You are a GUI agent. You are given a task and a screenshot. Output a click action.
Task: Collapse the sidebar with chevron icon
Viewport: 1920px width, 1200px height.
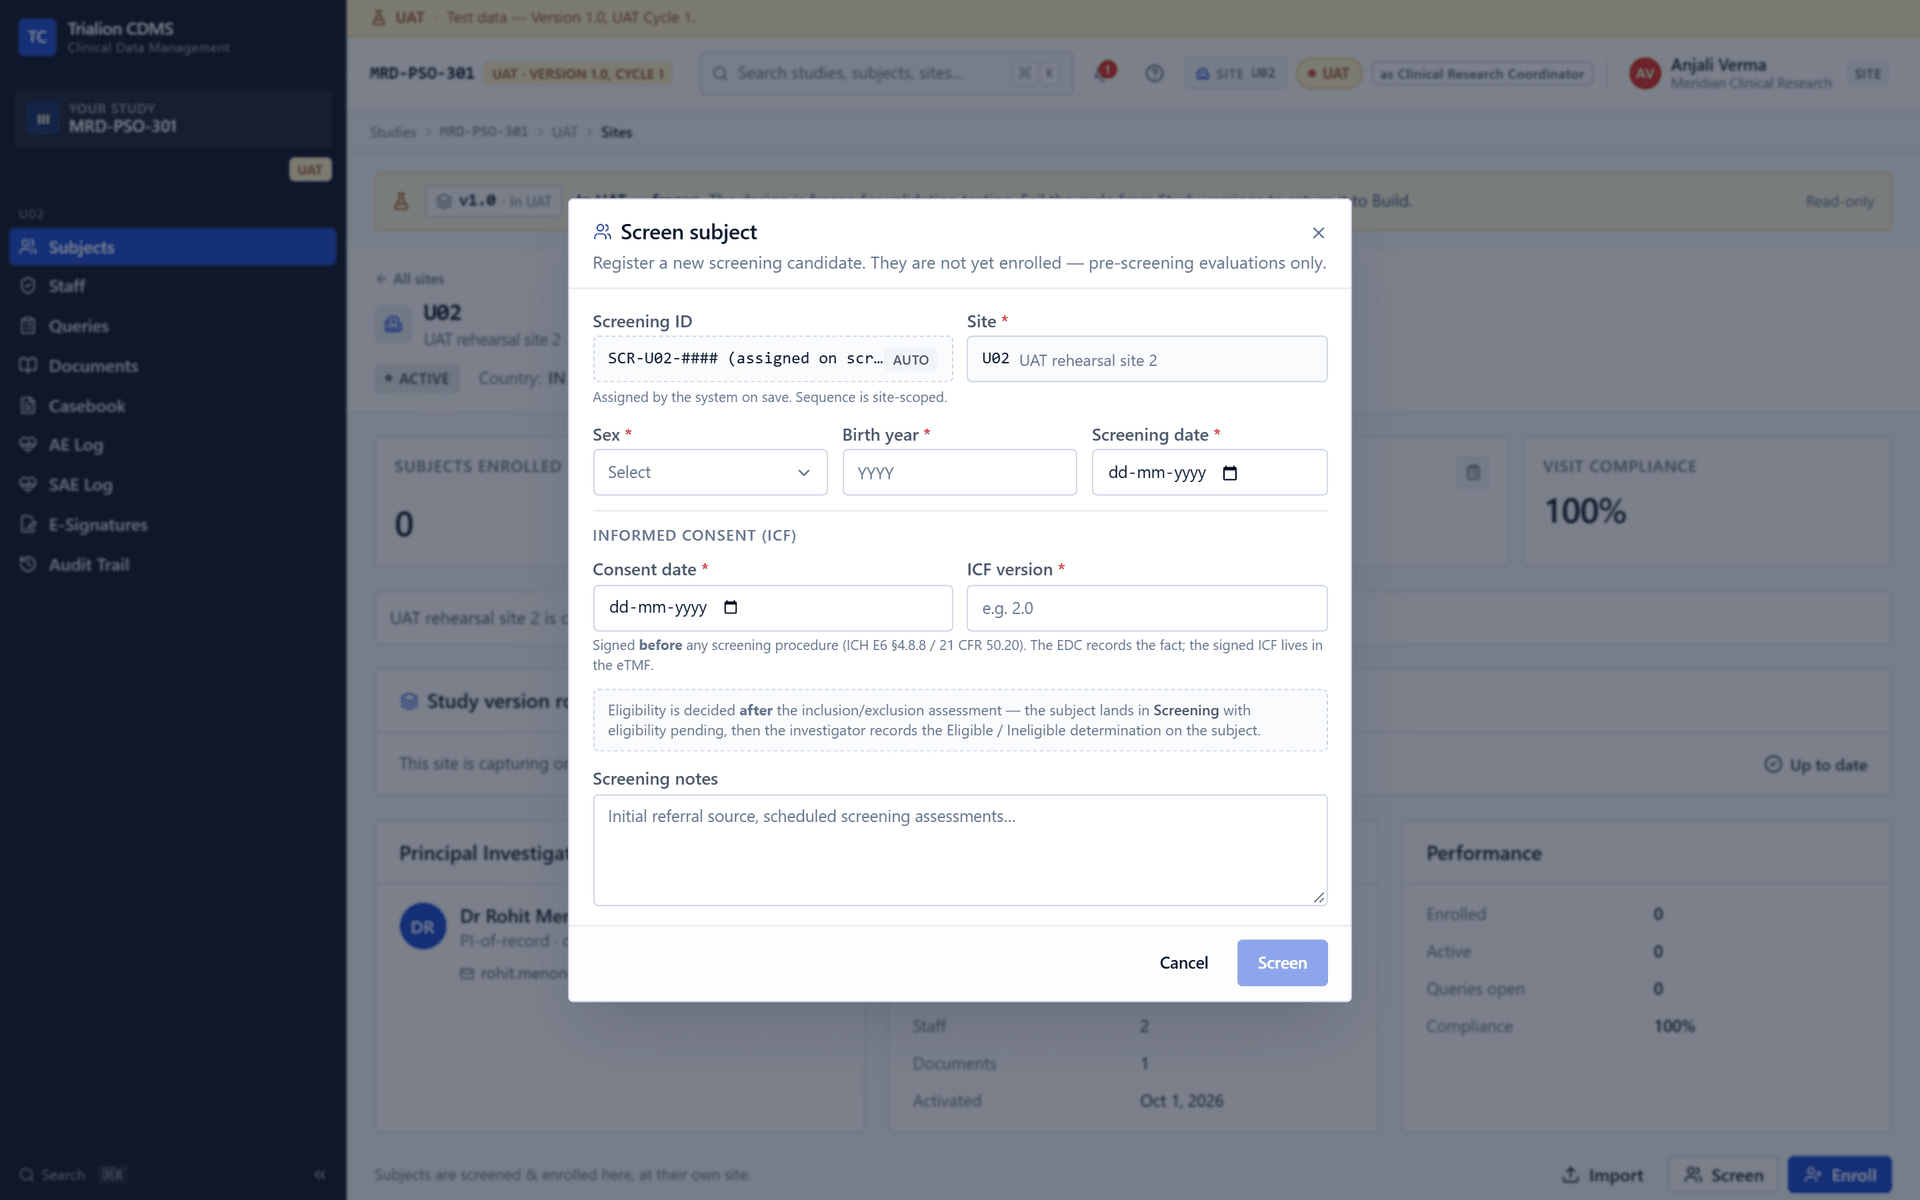[320, 1175]
